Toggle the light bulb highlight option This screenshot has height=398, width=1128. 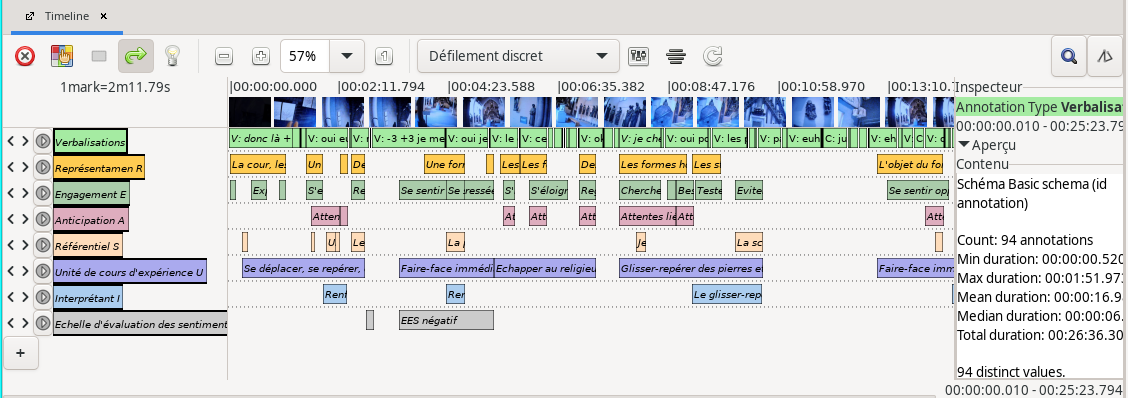coord(172,56)
